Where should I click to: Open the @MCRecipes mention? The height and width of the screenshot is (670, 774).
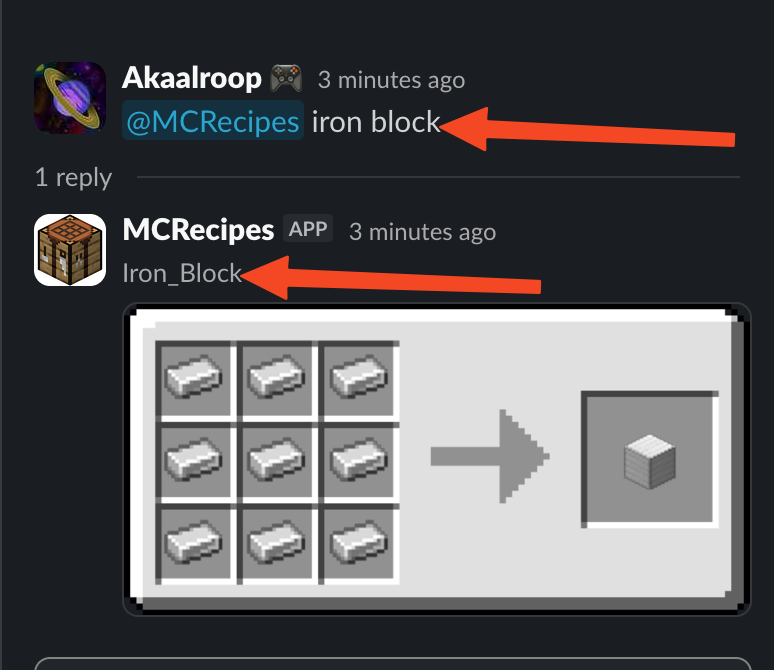(x=213, y=121)
